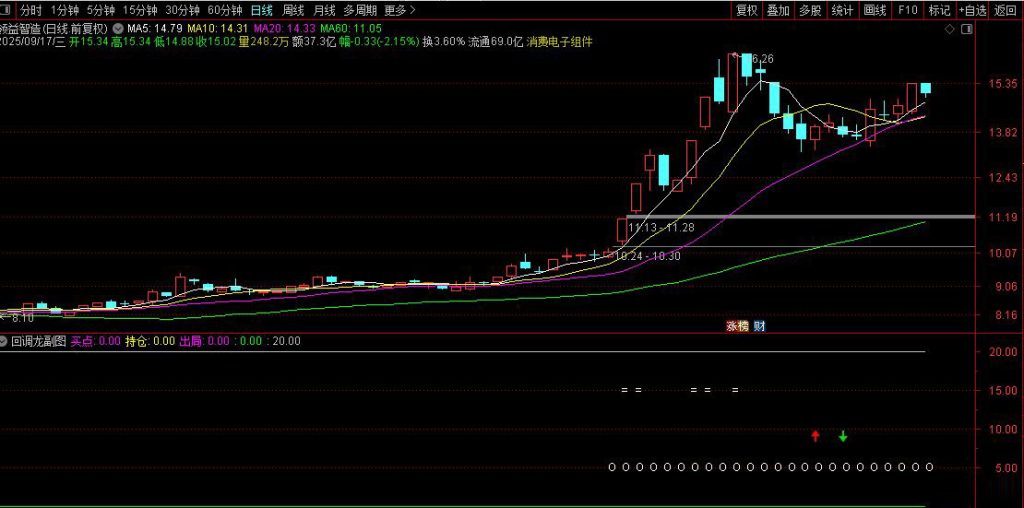Expand the 回调龙副图 indicator dropdown icon

pyautogui.click(x=5, y=341)
